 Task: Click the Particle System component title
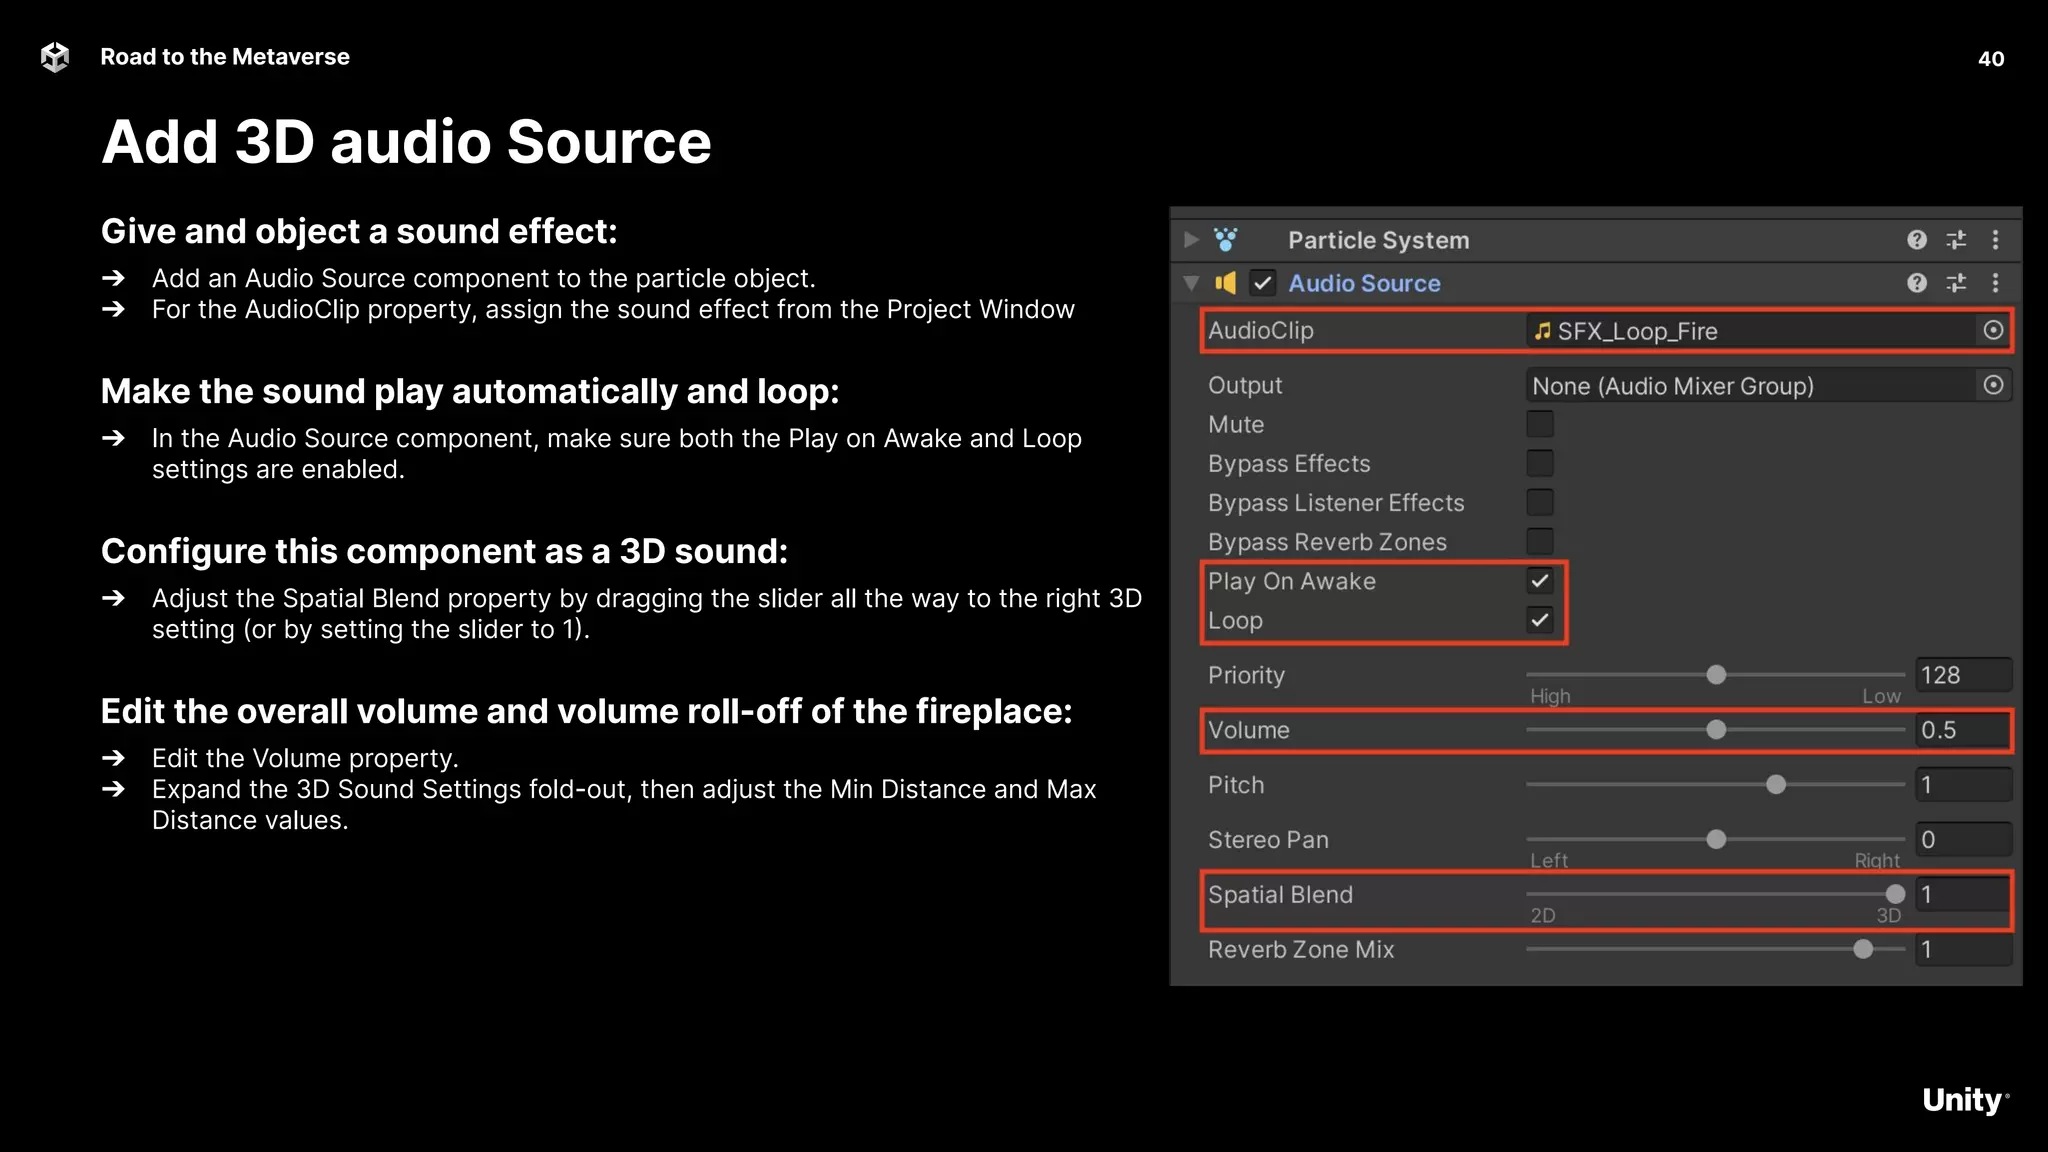tap(1378, 240)
